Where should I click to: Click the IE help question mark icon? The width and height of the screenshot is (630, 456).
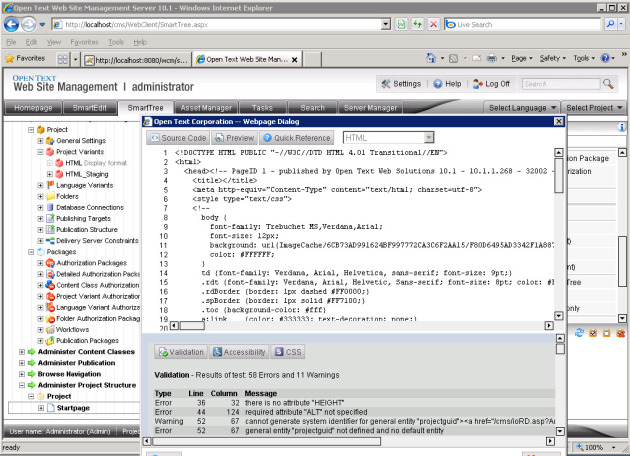(x=605, y=59)
